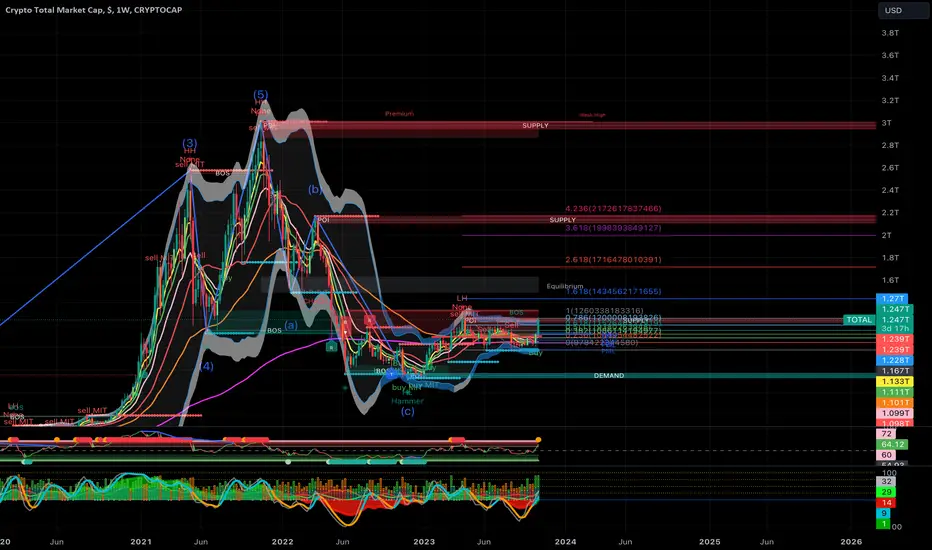Click the blue 1.27T price tag
The height and width of the screenshot is (550, 932).
(893, 298)
